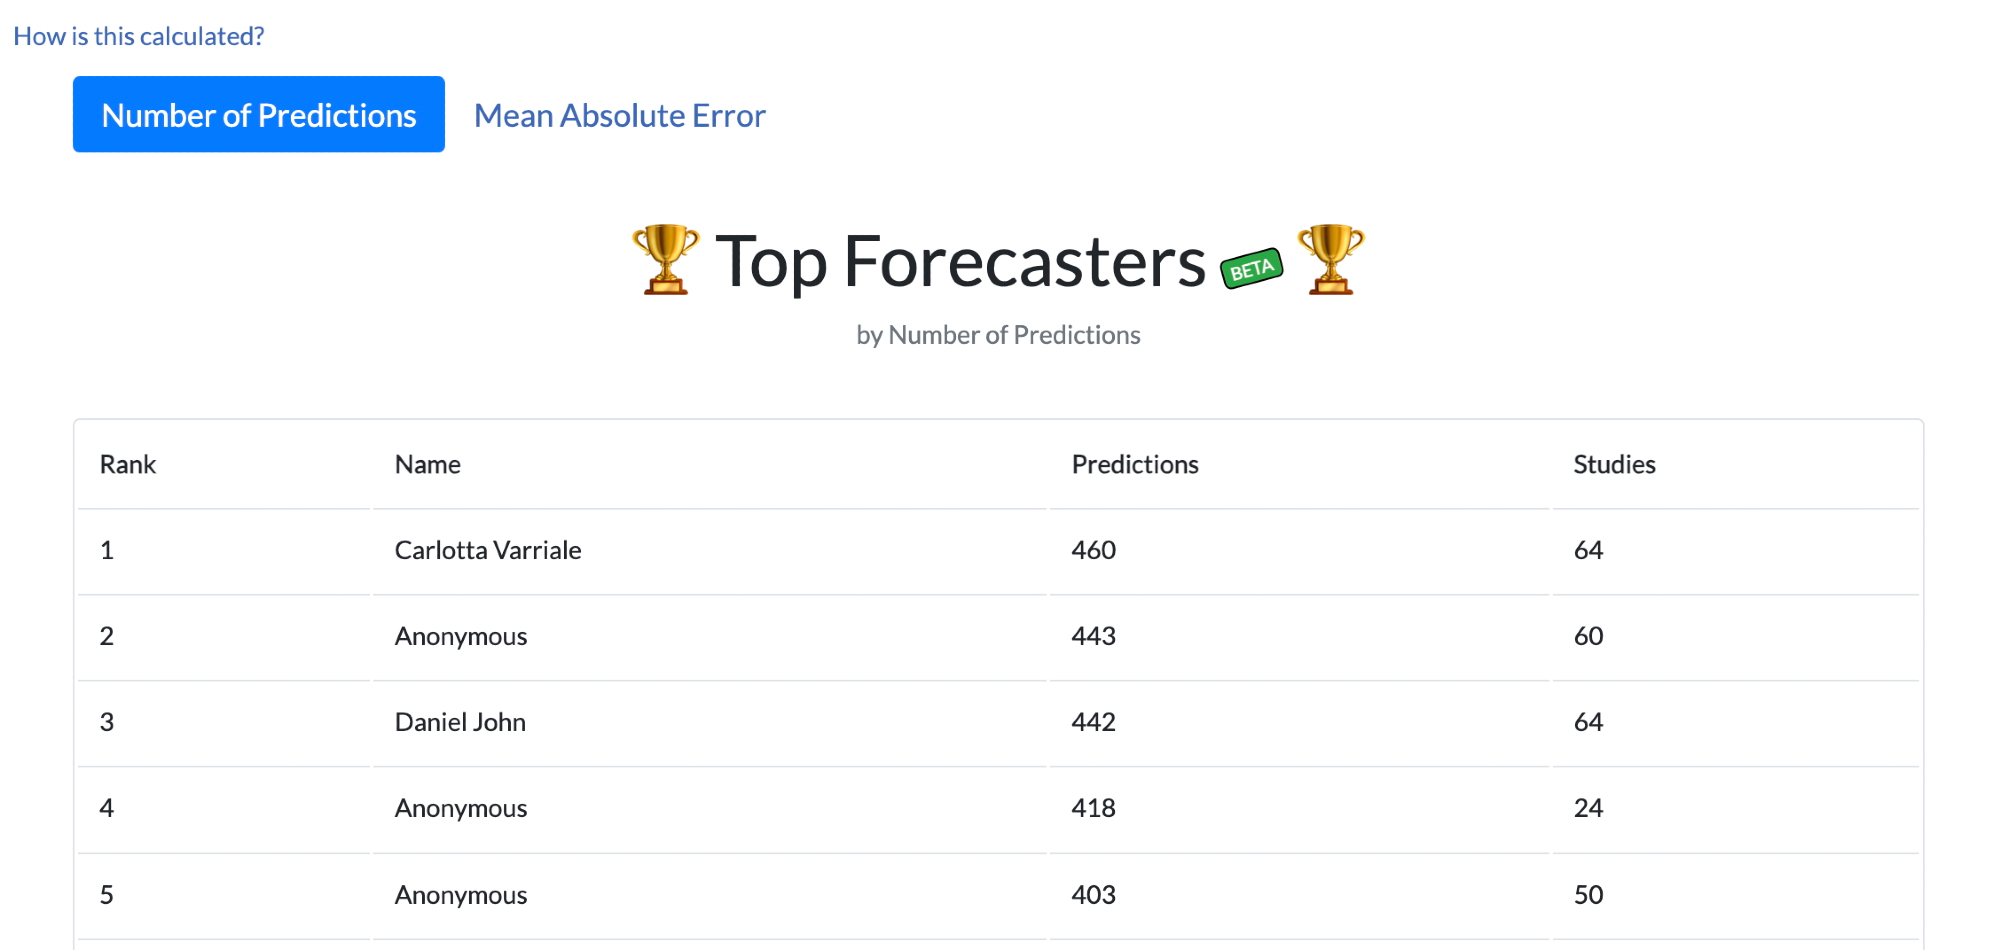Screen dimensions: 2000x950
Task: Click the rank 4 Anonymous entry
Action: coord(461,809)
